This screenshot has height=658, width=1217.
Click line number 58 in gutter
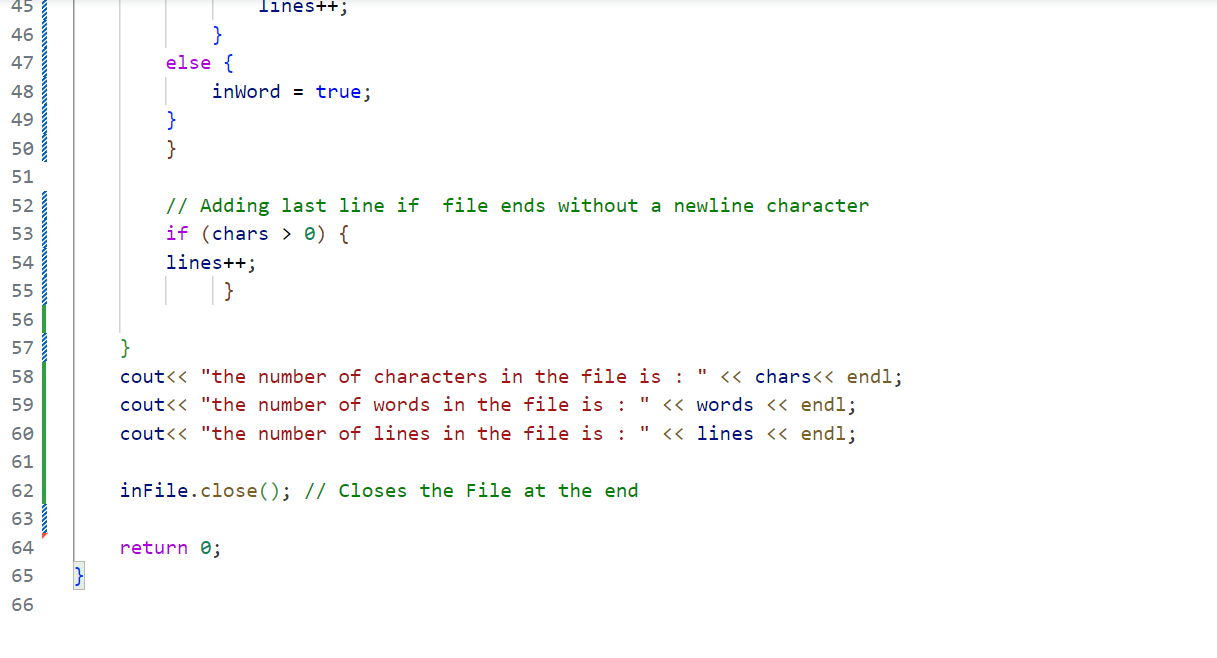(22, 377)
